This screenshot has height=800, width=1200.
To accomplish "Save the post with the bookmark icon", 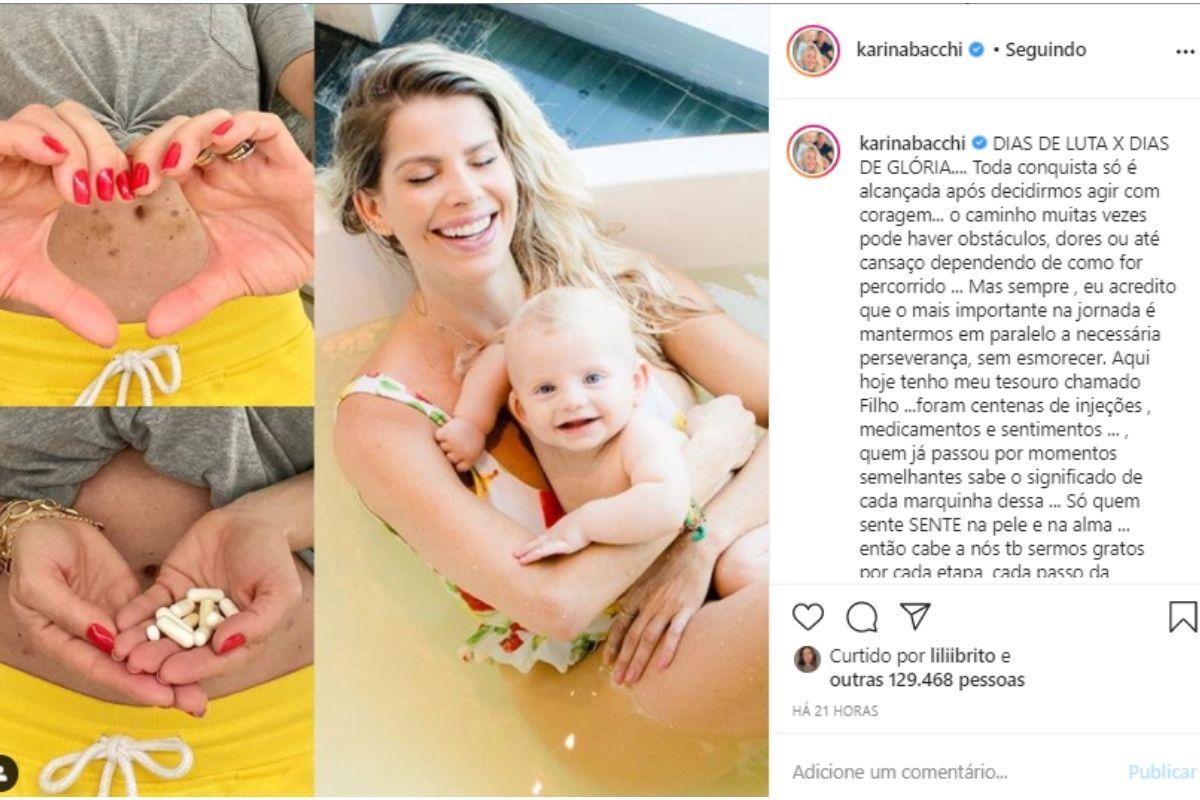I will [1182, 616].
